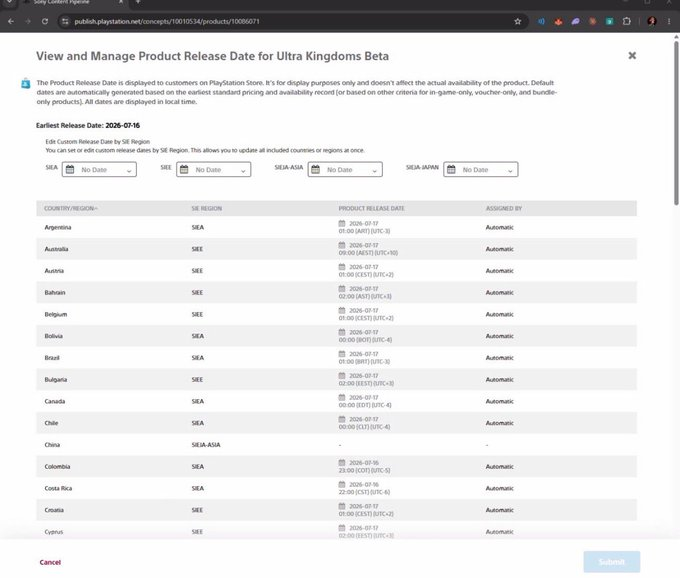
Task: Open a new browser tab
Action: [138, 2]
